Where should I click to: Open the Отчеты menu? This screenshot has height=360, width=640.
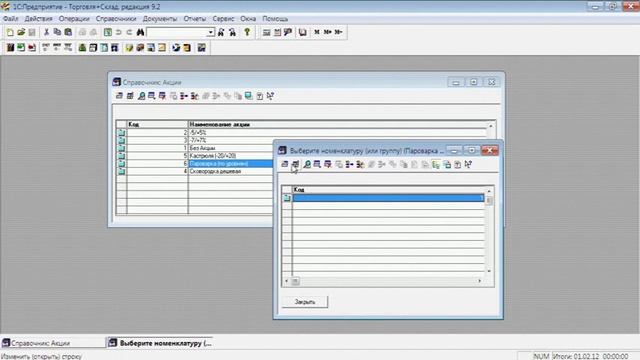(195, 19)
